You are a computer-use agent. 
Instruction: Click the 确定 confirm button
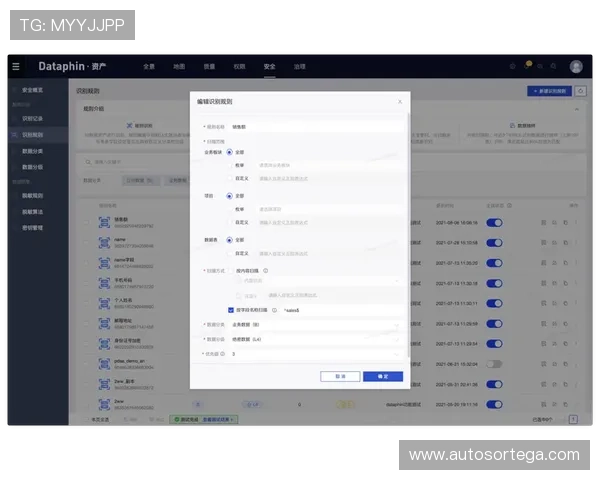click(383, 376)
